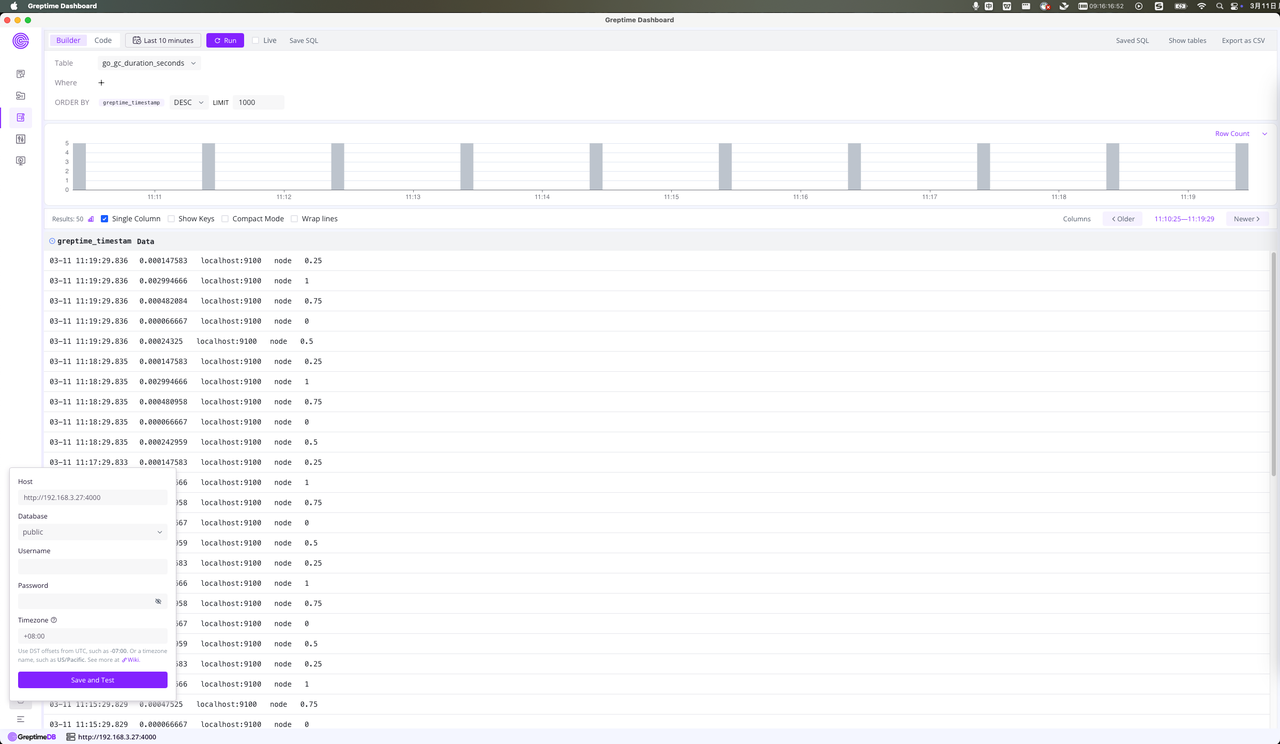1280x744 pixels.
Task: Select the query editor icon in sidebar
Action: coord(20,73)
